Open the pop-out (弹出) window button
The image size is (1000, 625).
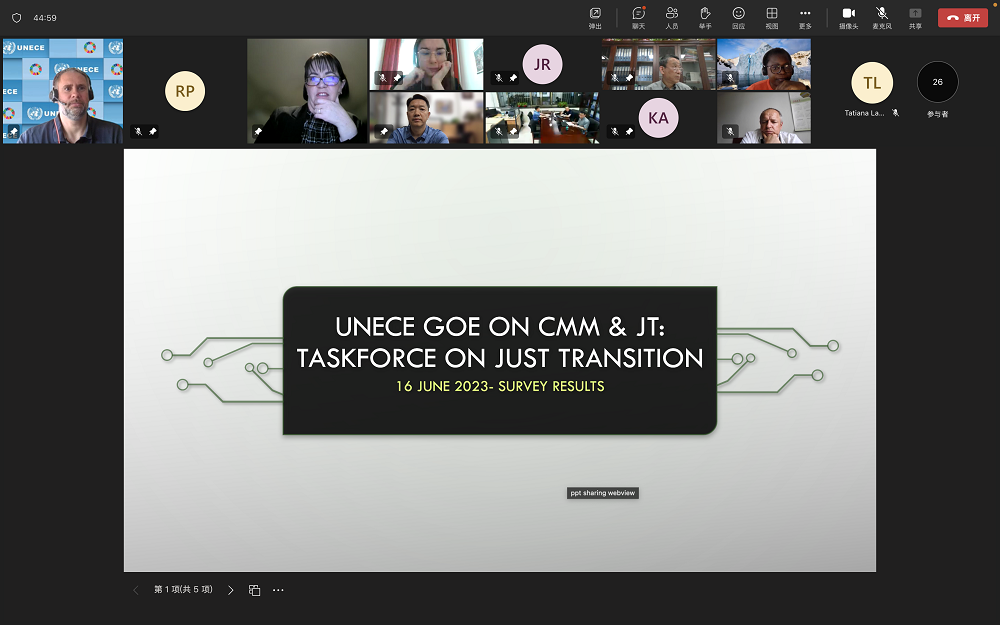point(595,18)
